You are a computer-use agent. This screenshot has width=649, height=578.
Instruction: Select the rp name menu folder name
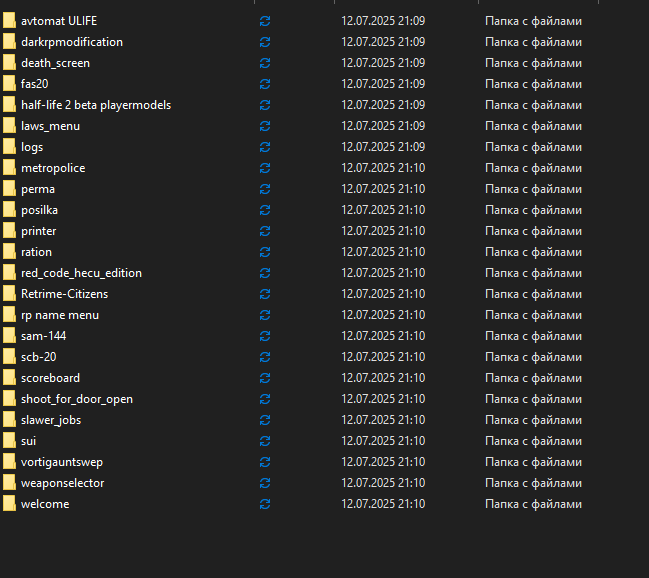pyautogui.click(x=60, y=315)
